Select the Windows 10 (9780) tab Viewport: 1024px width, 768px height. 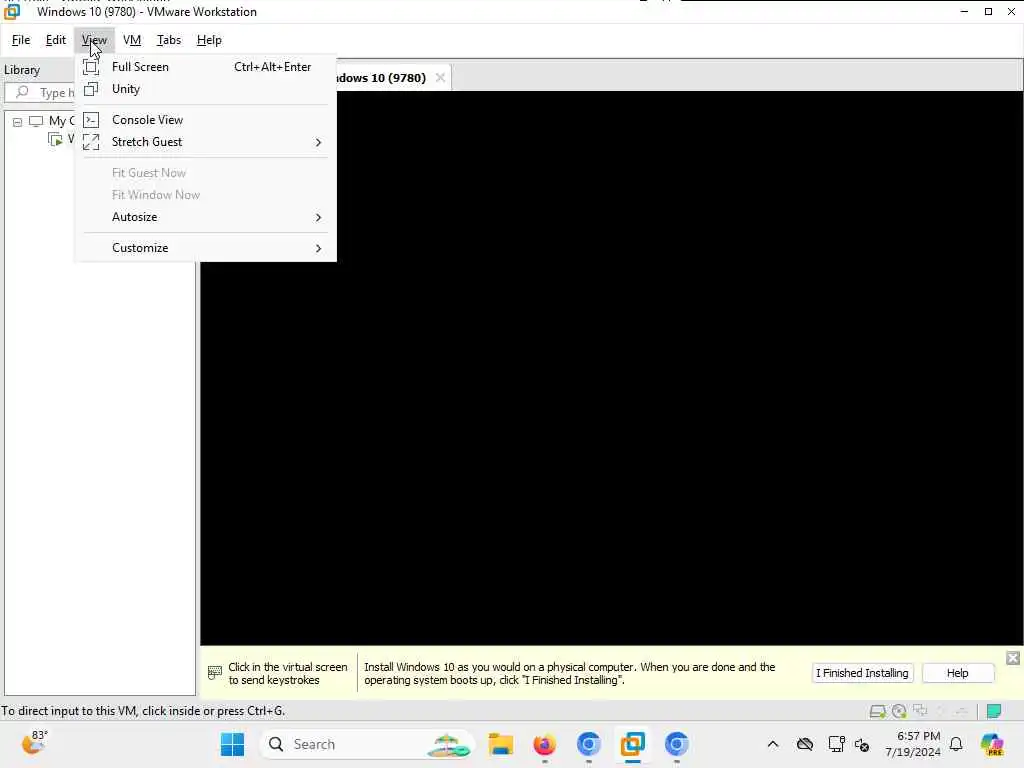click(381, 78)
